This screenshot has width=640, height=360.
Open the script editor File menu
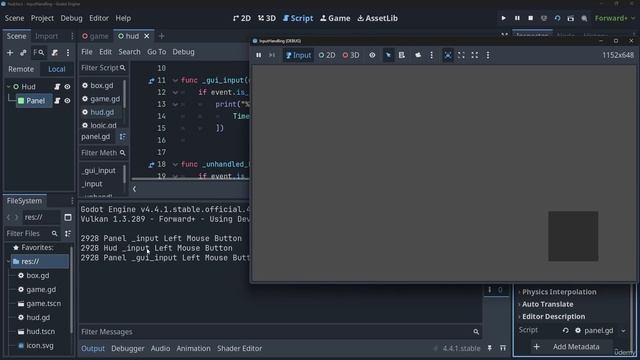point(87,52)
